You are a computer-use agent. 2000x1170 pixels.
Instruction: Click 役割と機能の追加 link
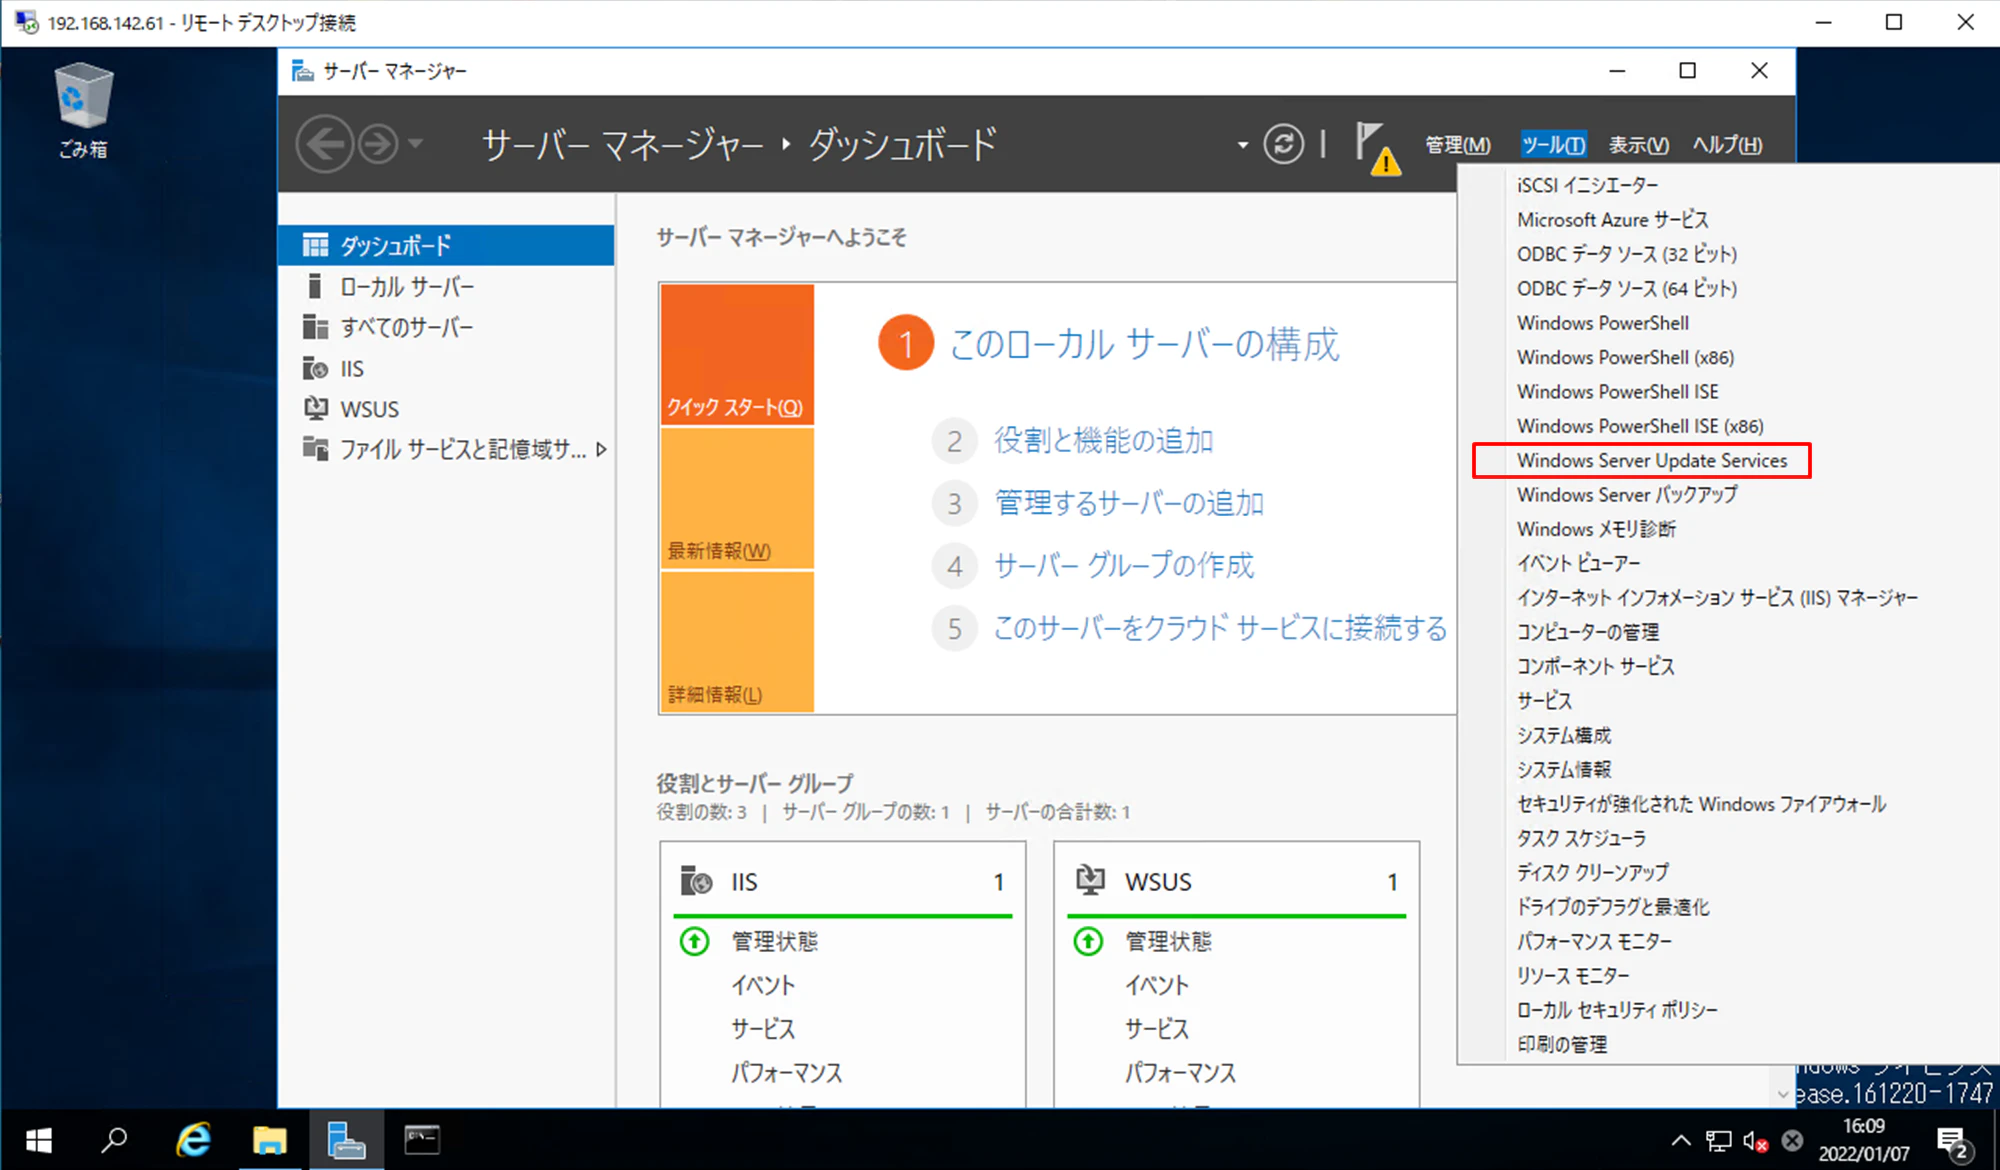click(x=1103, y=440)
